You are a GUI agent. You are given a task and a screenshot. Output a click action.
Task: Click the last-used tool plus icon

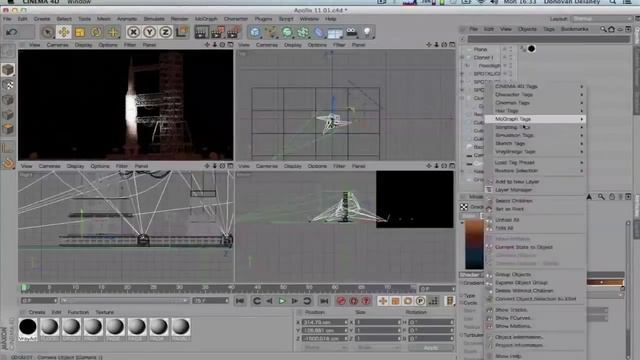click(113, 32)
